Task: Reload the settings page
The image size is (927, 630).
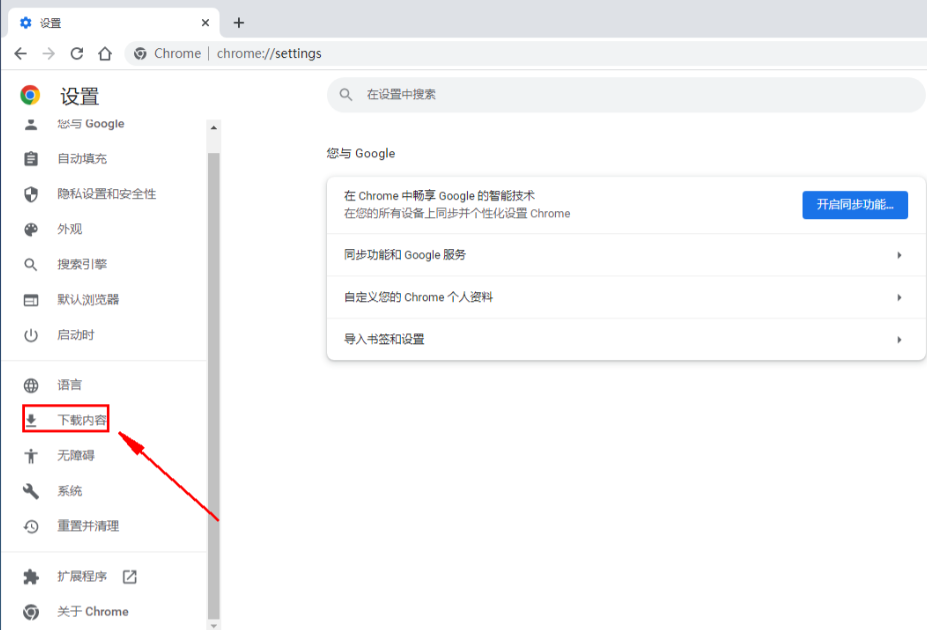Action: coord(77,54)
